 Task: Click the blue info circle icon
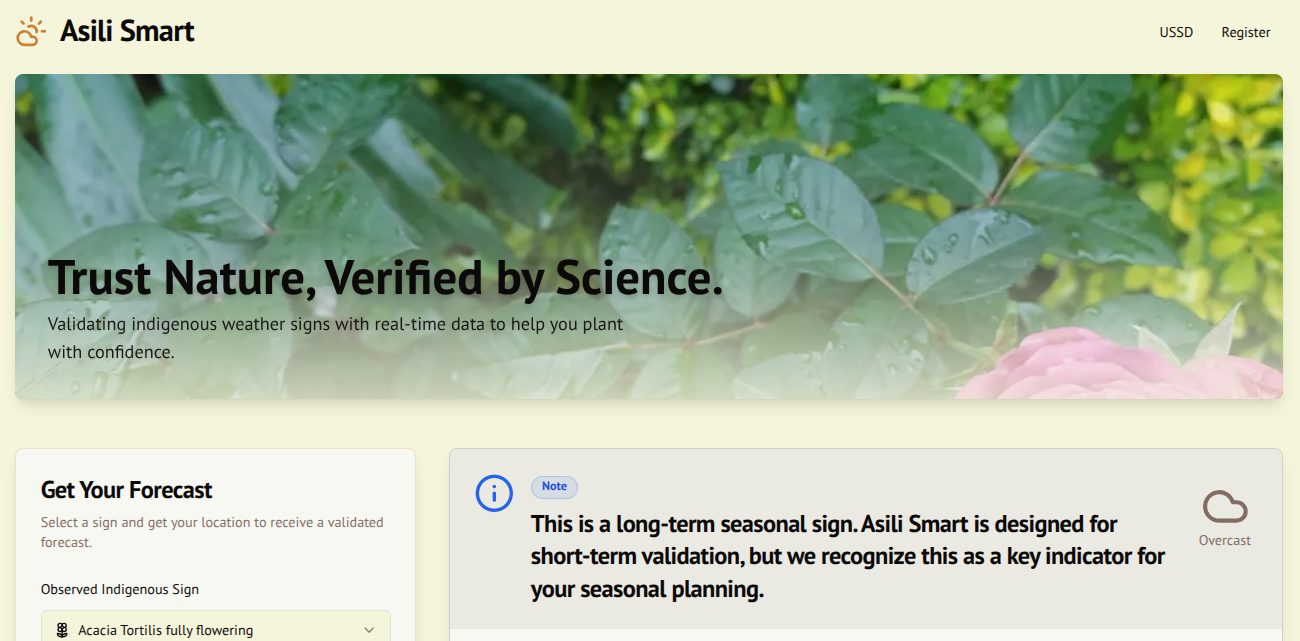[494, 493]
